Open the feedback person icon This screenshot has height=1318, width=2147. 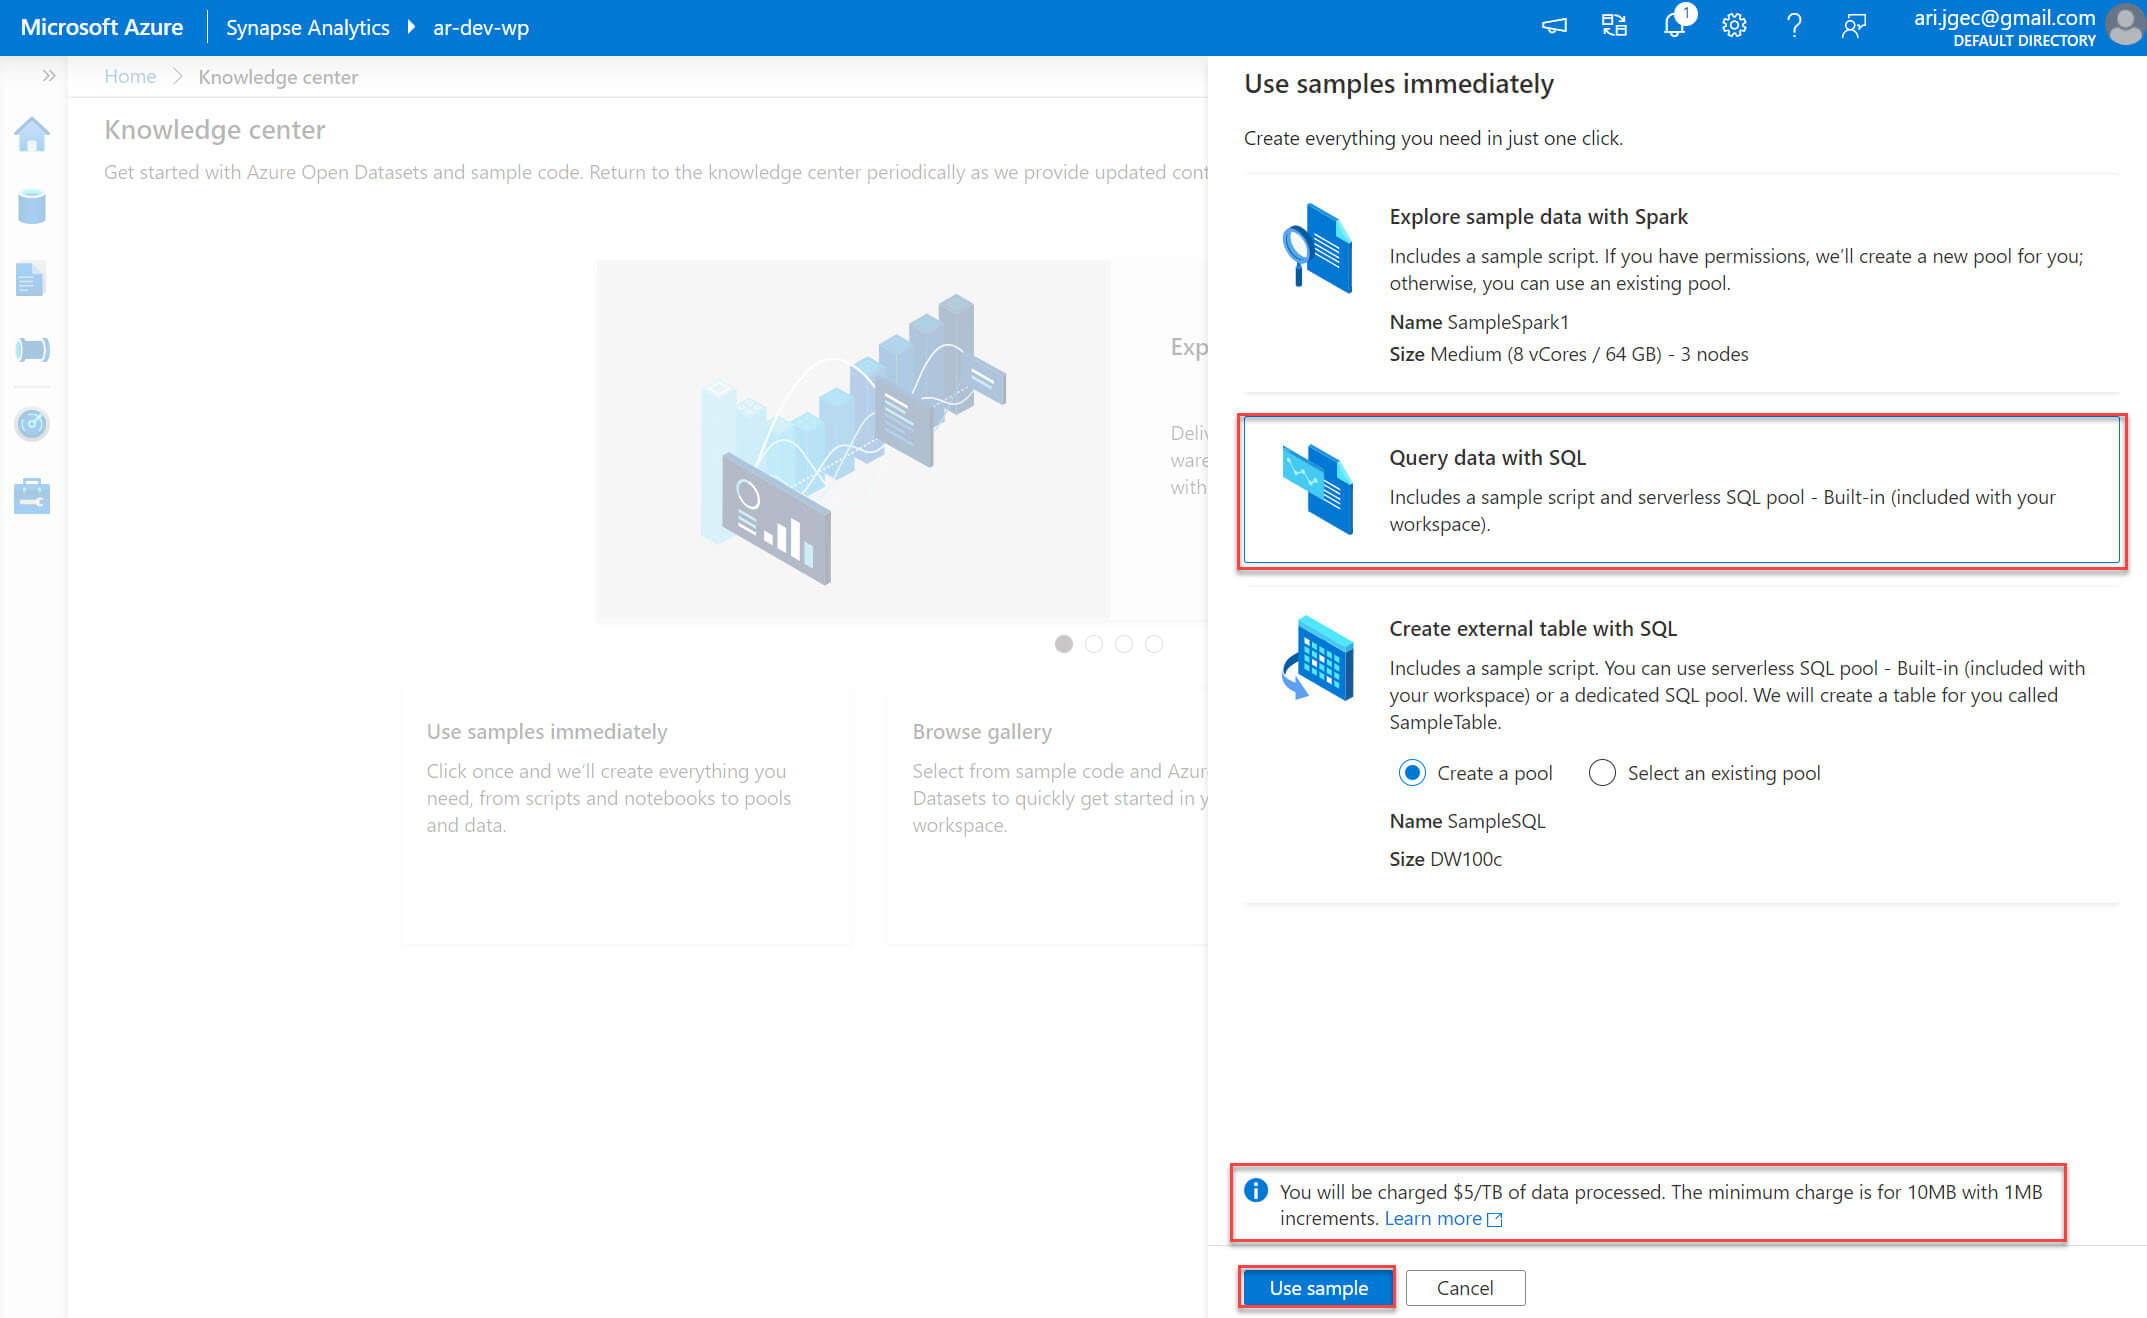[x=1853, y=26]
